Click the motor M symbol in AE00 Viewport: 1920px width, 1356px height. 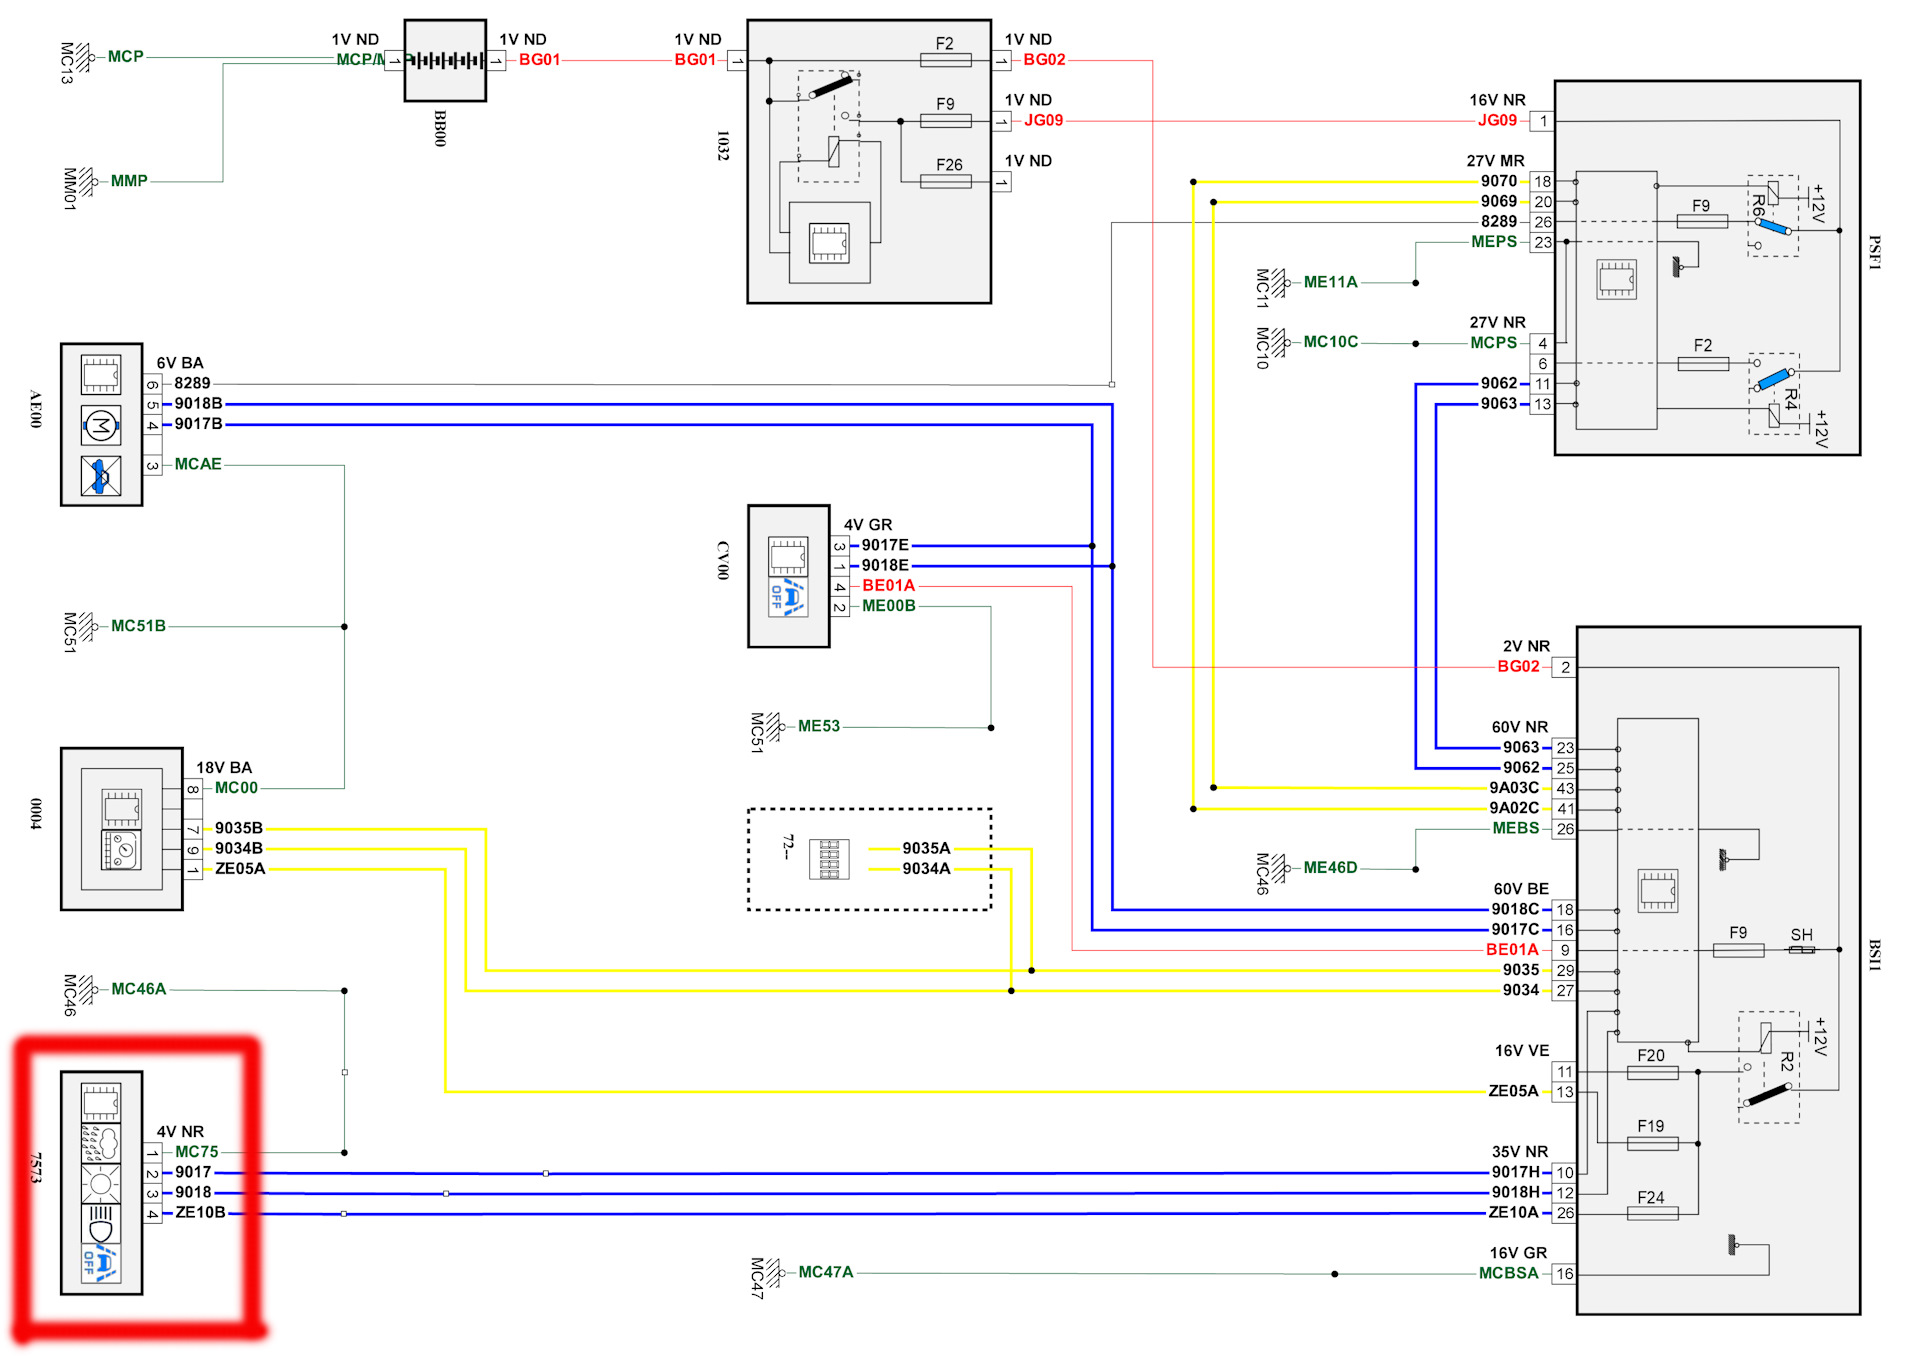(100, 426)
